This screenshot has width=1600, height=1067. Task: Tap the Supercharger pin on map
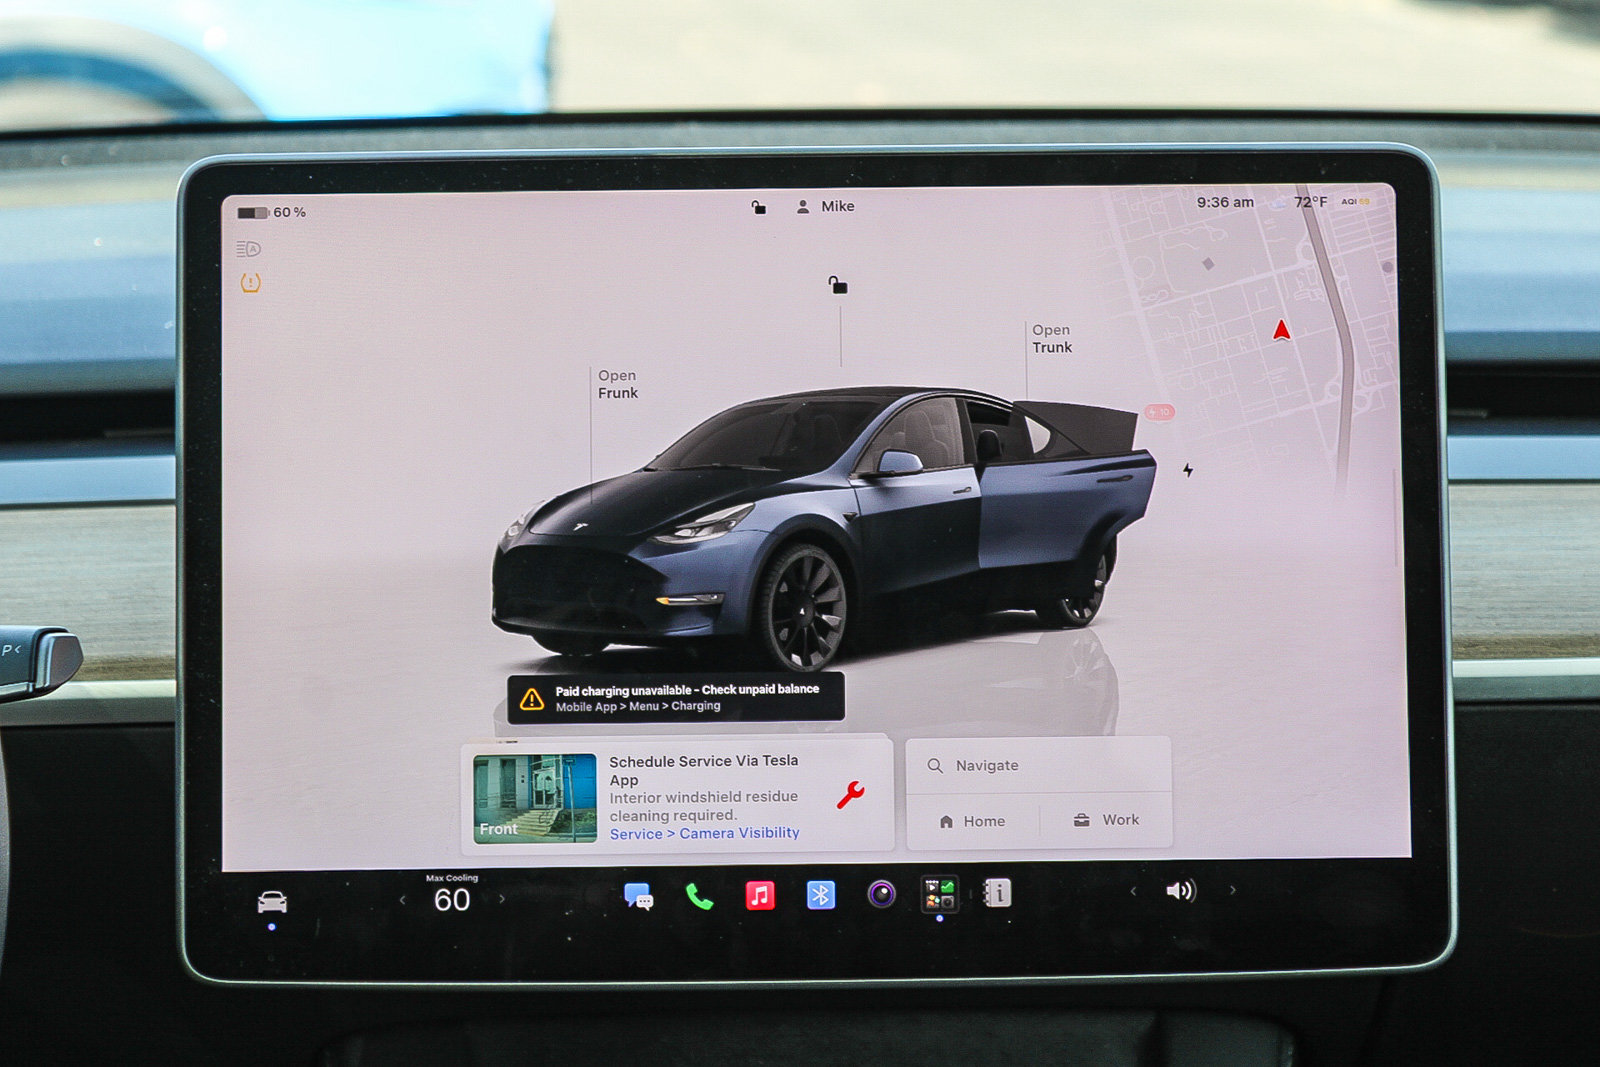(1160, 412)
